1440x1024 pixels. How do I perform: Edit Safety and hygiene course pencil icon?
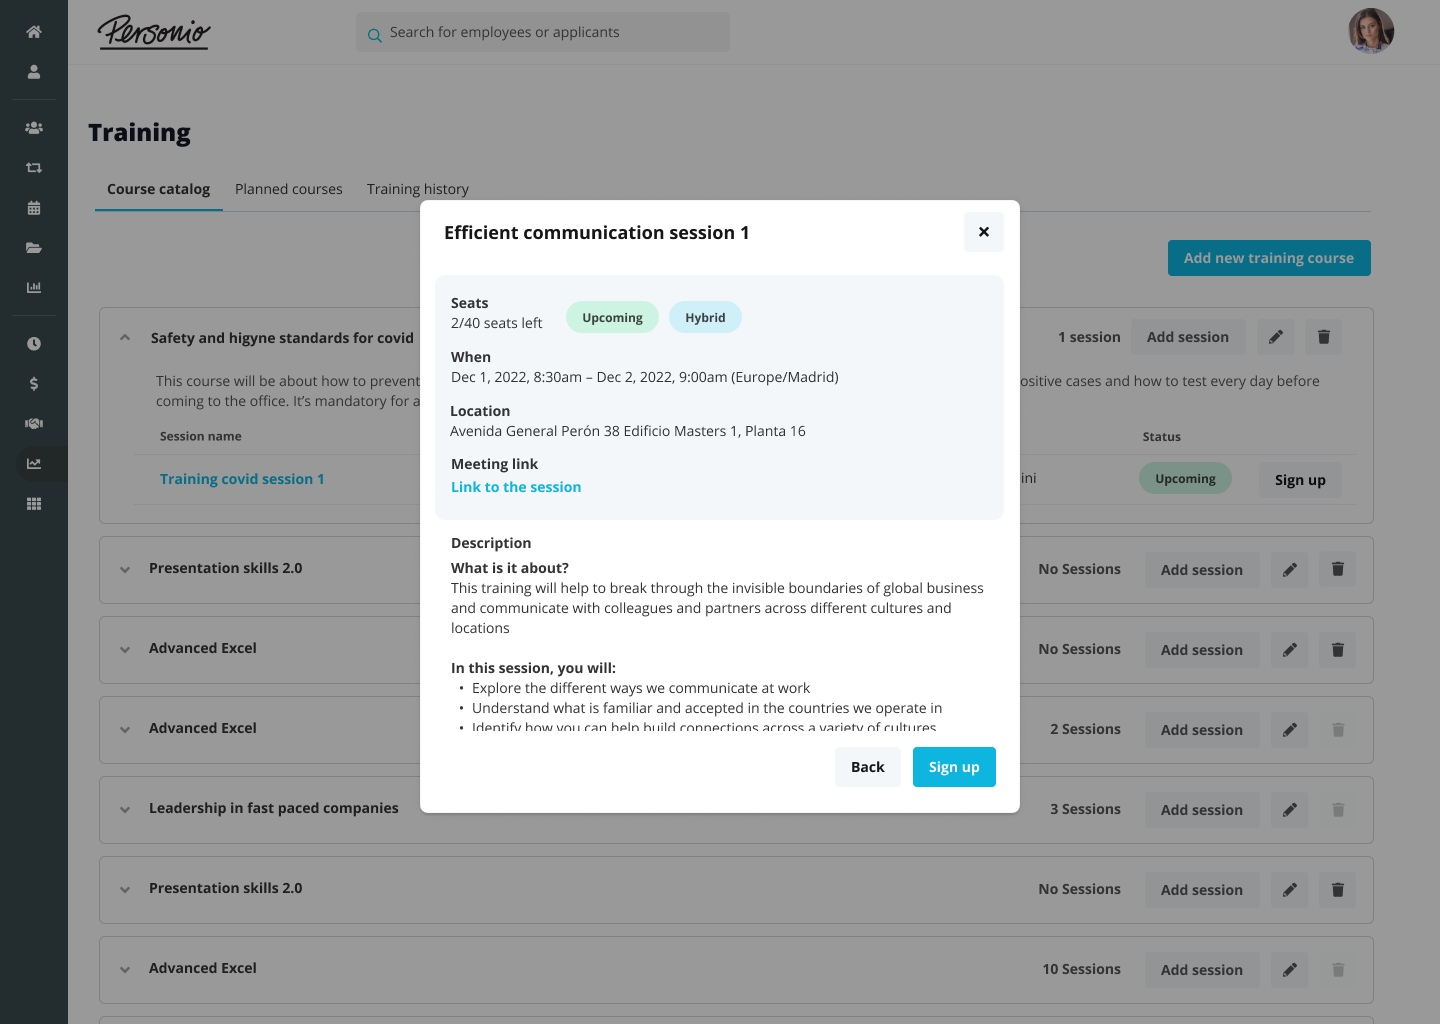[x=1276, y=337]
